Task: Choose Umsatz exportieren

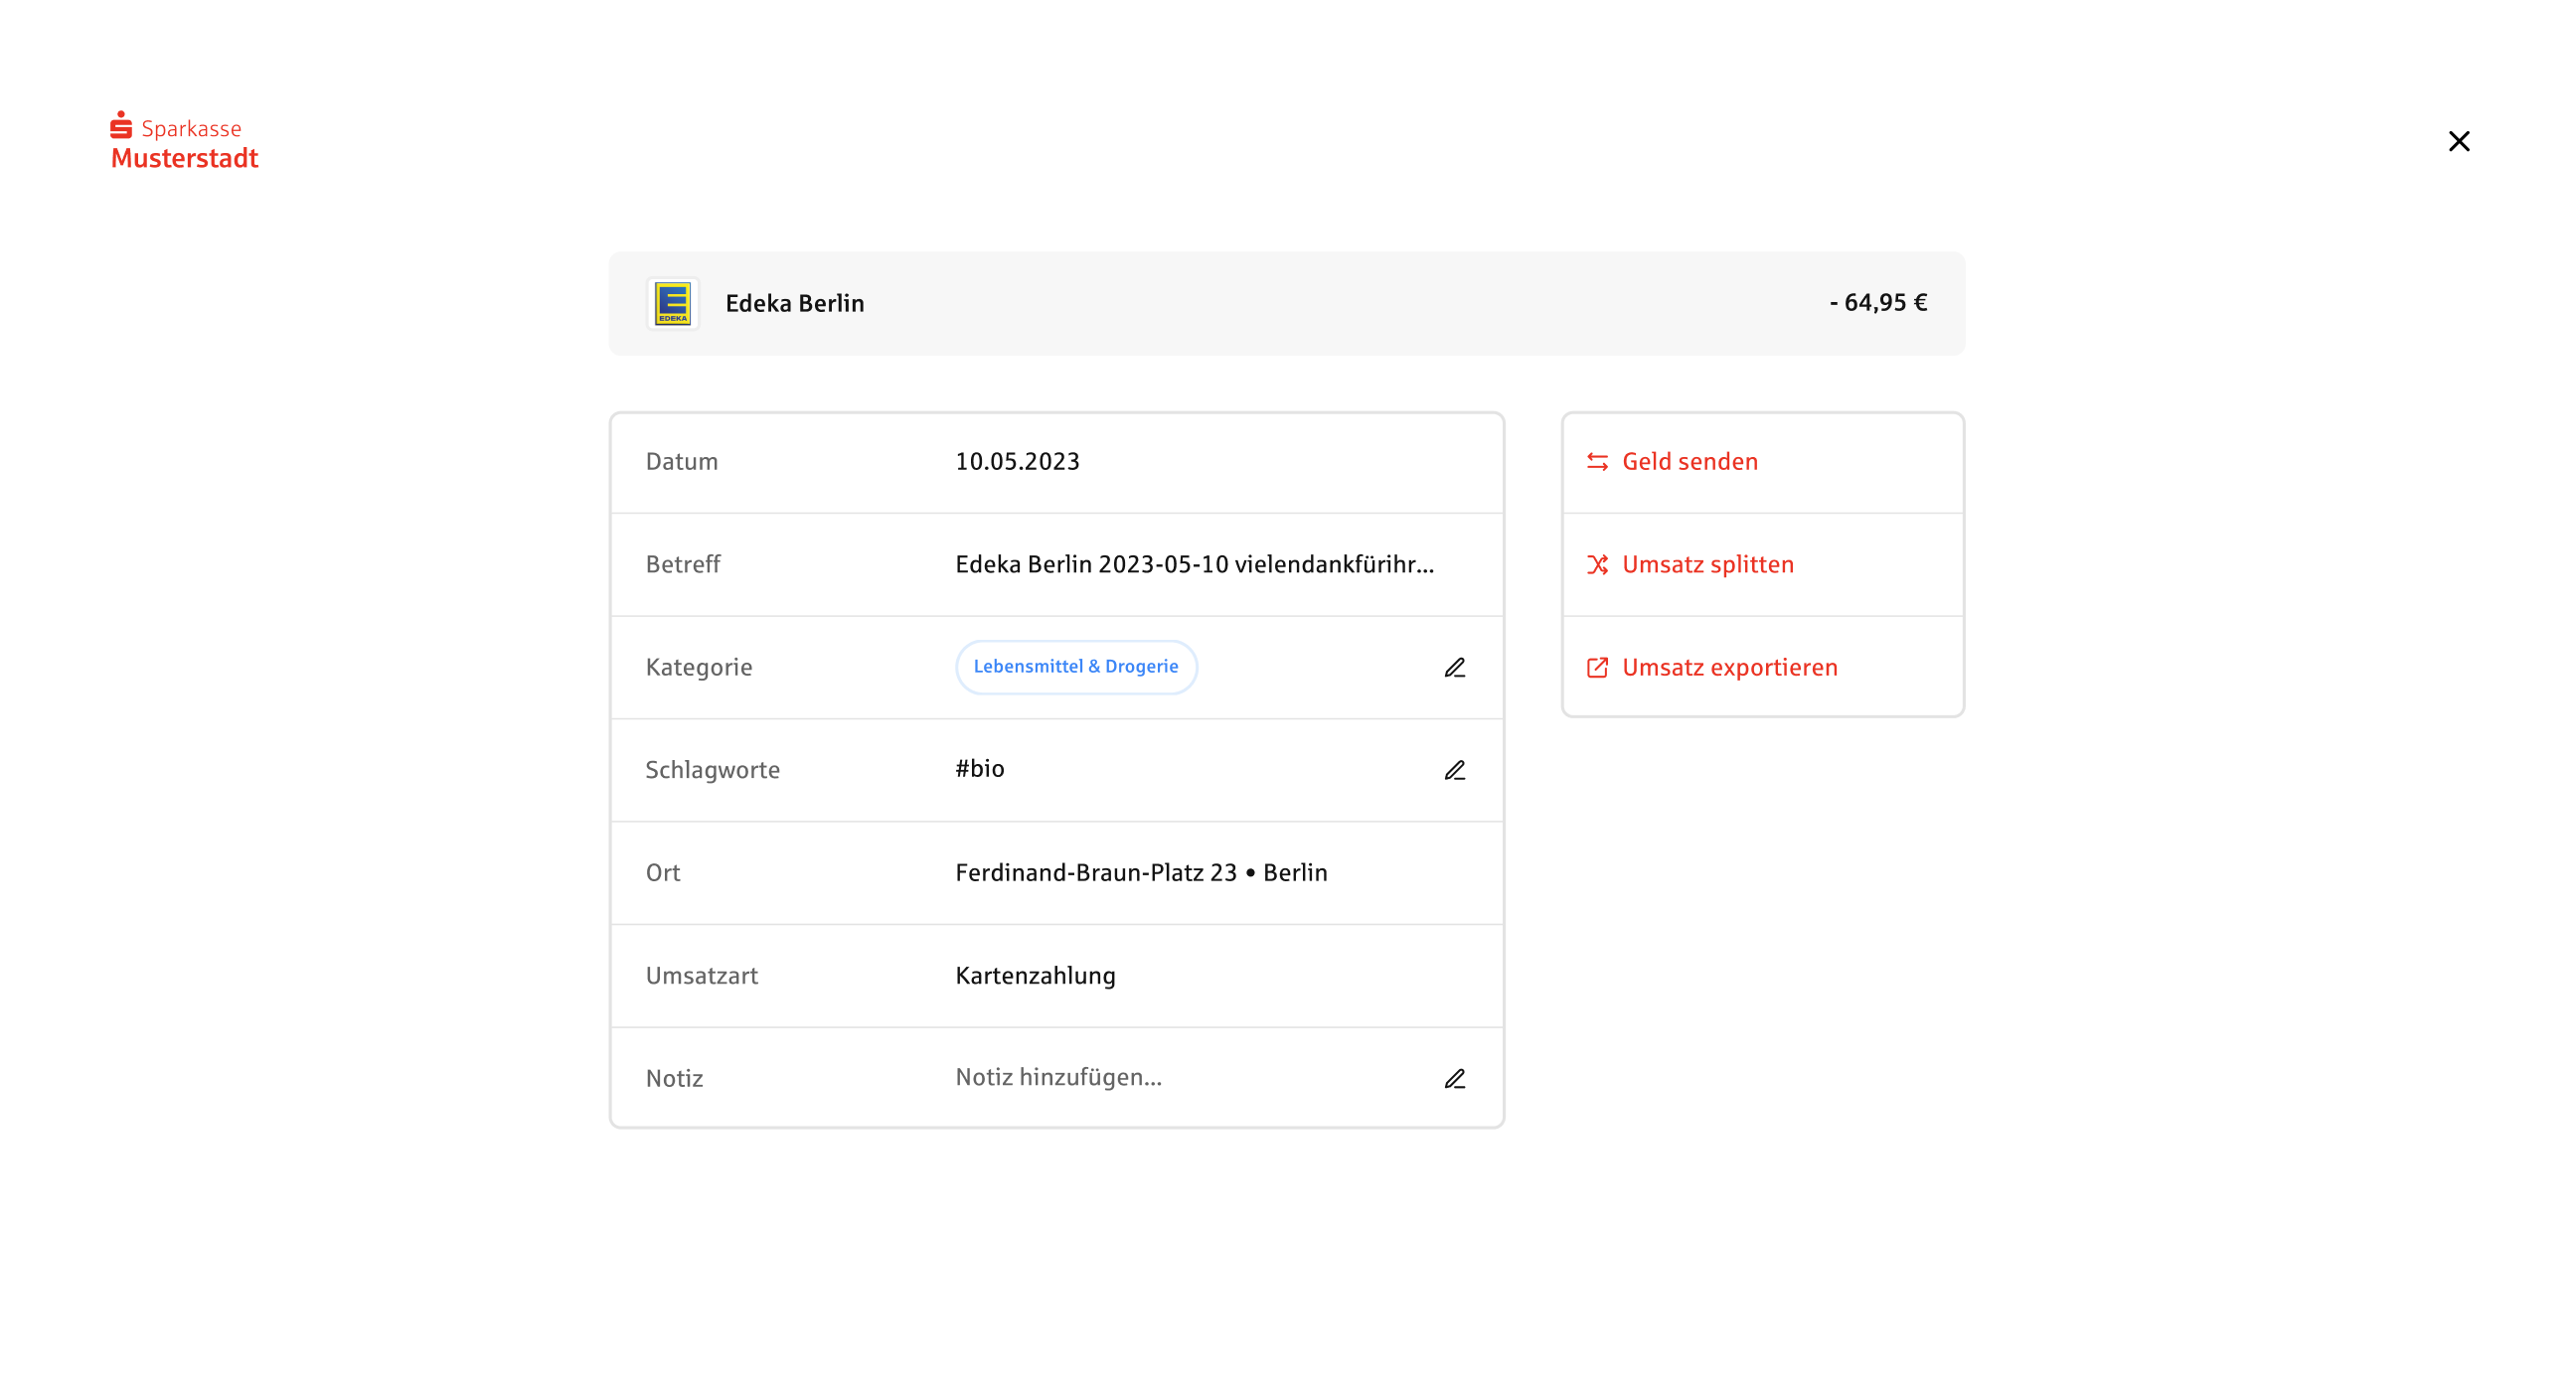Action: click(x=1729, y=668)
